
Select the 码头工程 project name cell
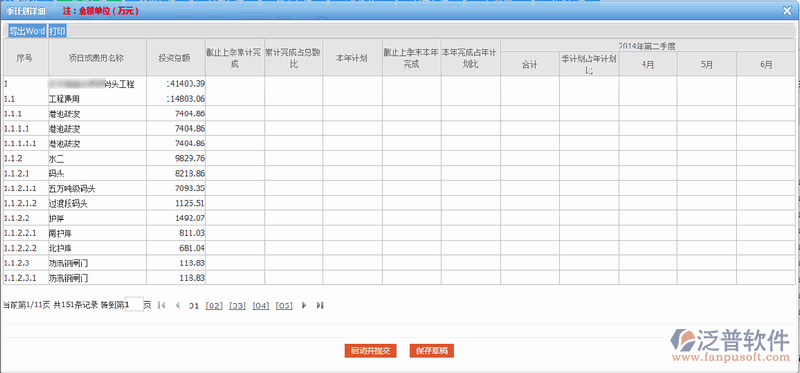pos(97,84)
